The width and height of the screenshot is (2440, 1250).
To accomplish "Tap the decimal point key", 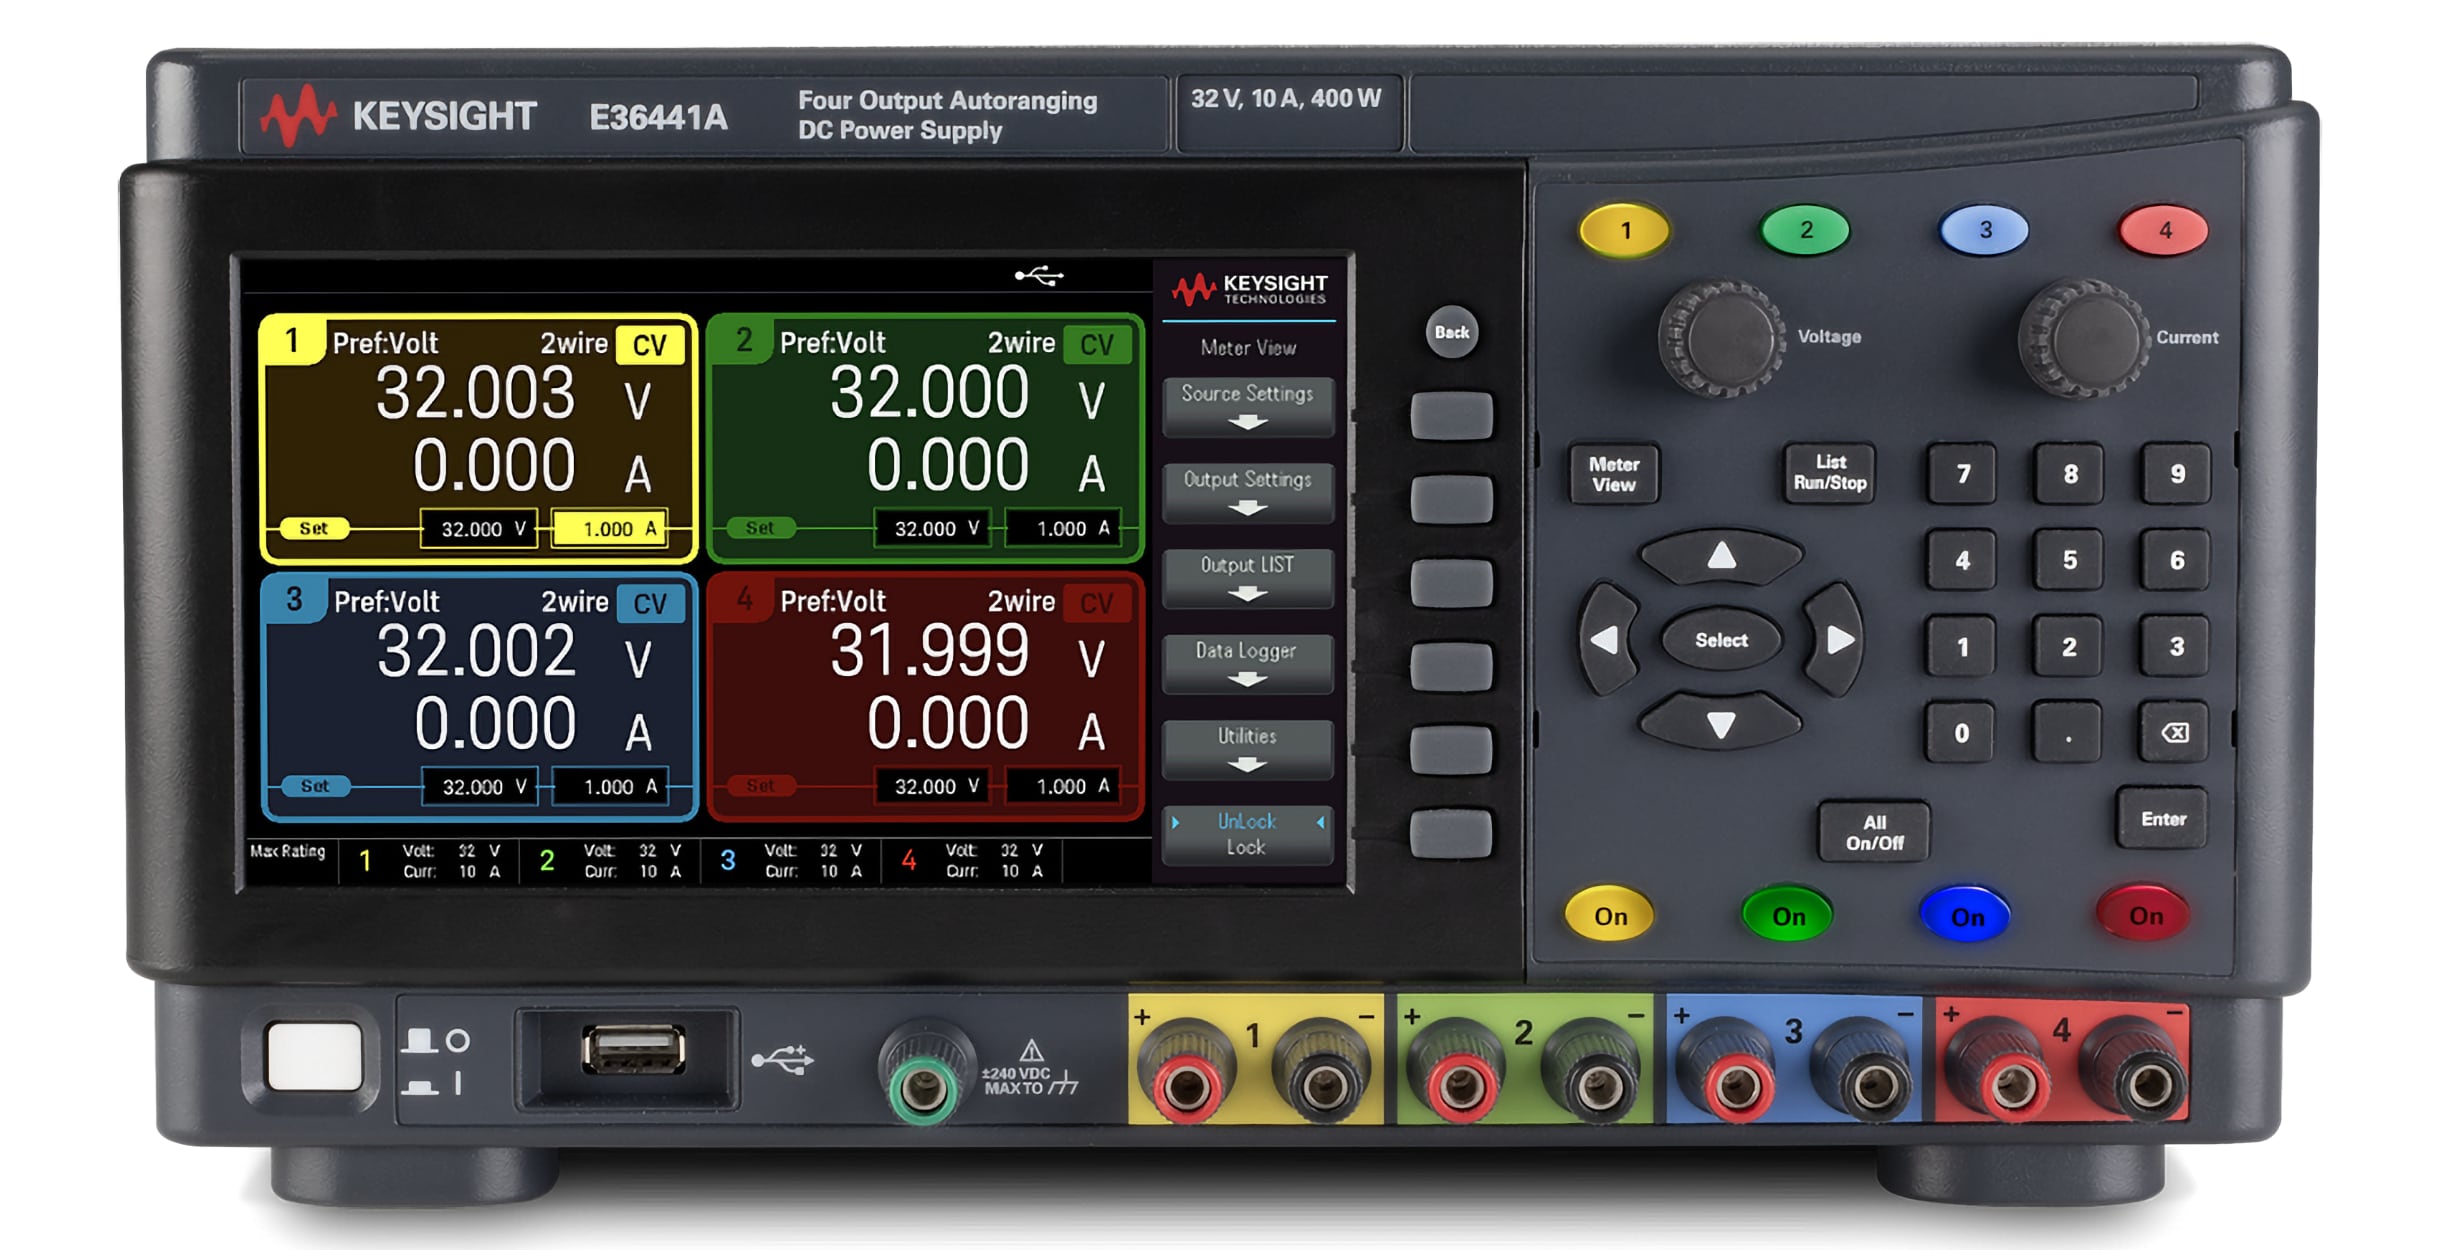I will point(2069,733).
